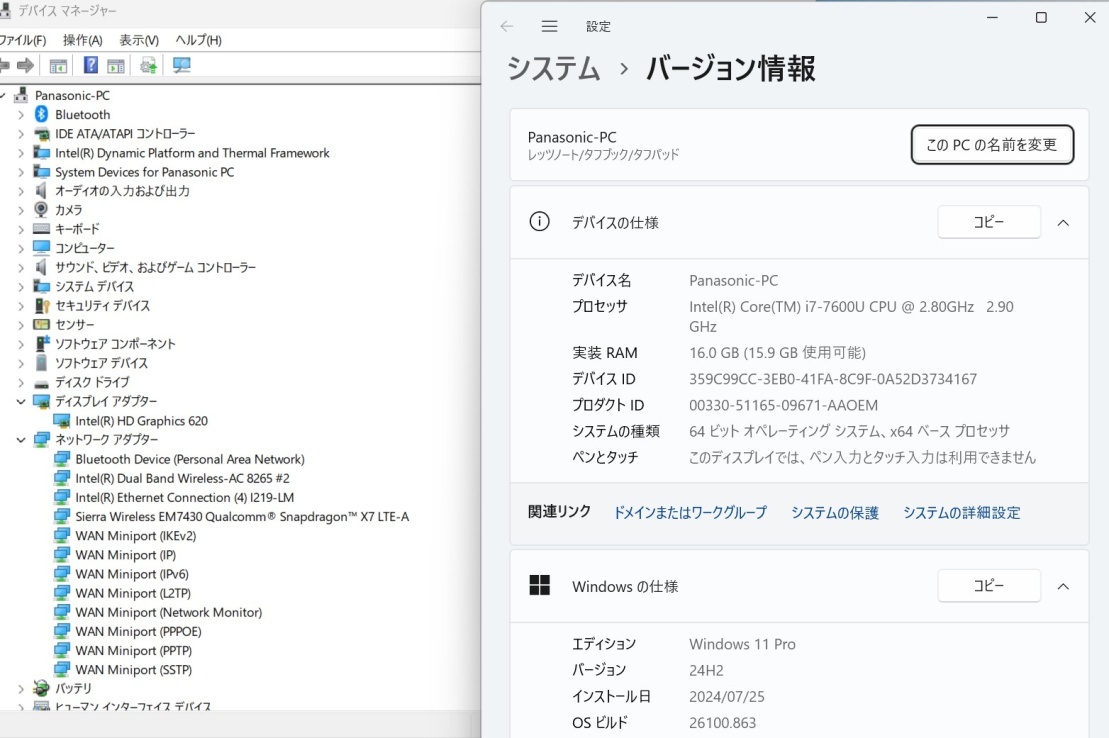Screen dimensions: 1109x738
Task: Select WAN Miniport (PPPOE)
Action: [139, 631]
